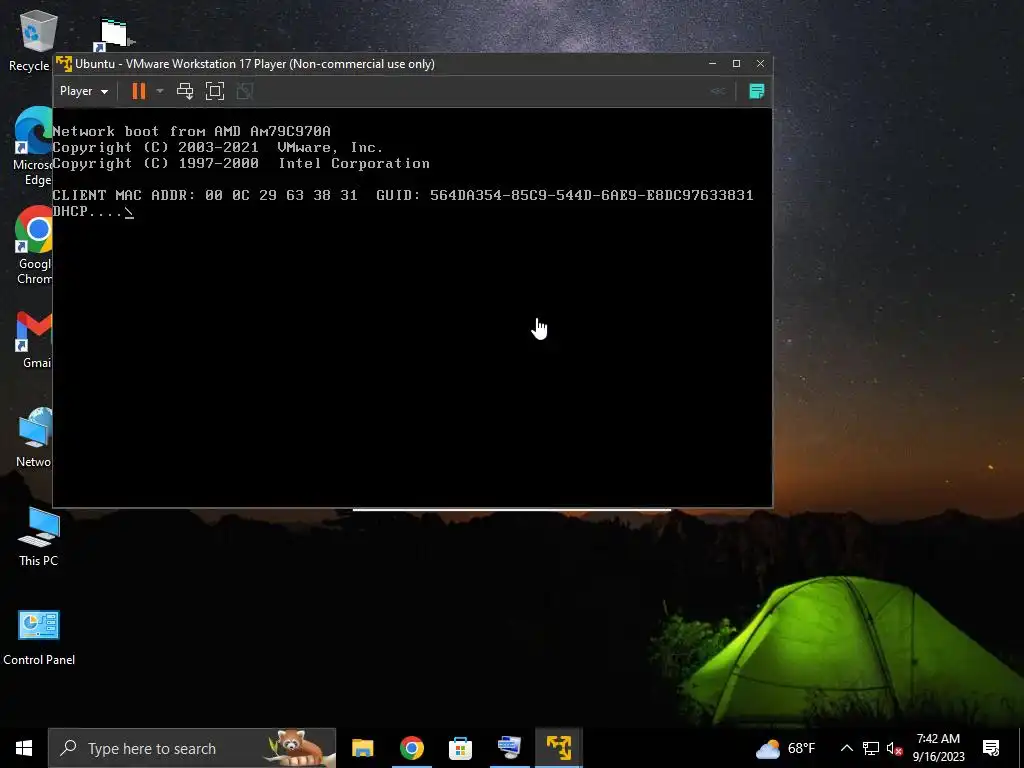
Task: Open the Player menu in VMware
Action: click(x=84, y=91)
